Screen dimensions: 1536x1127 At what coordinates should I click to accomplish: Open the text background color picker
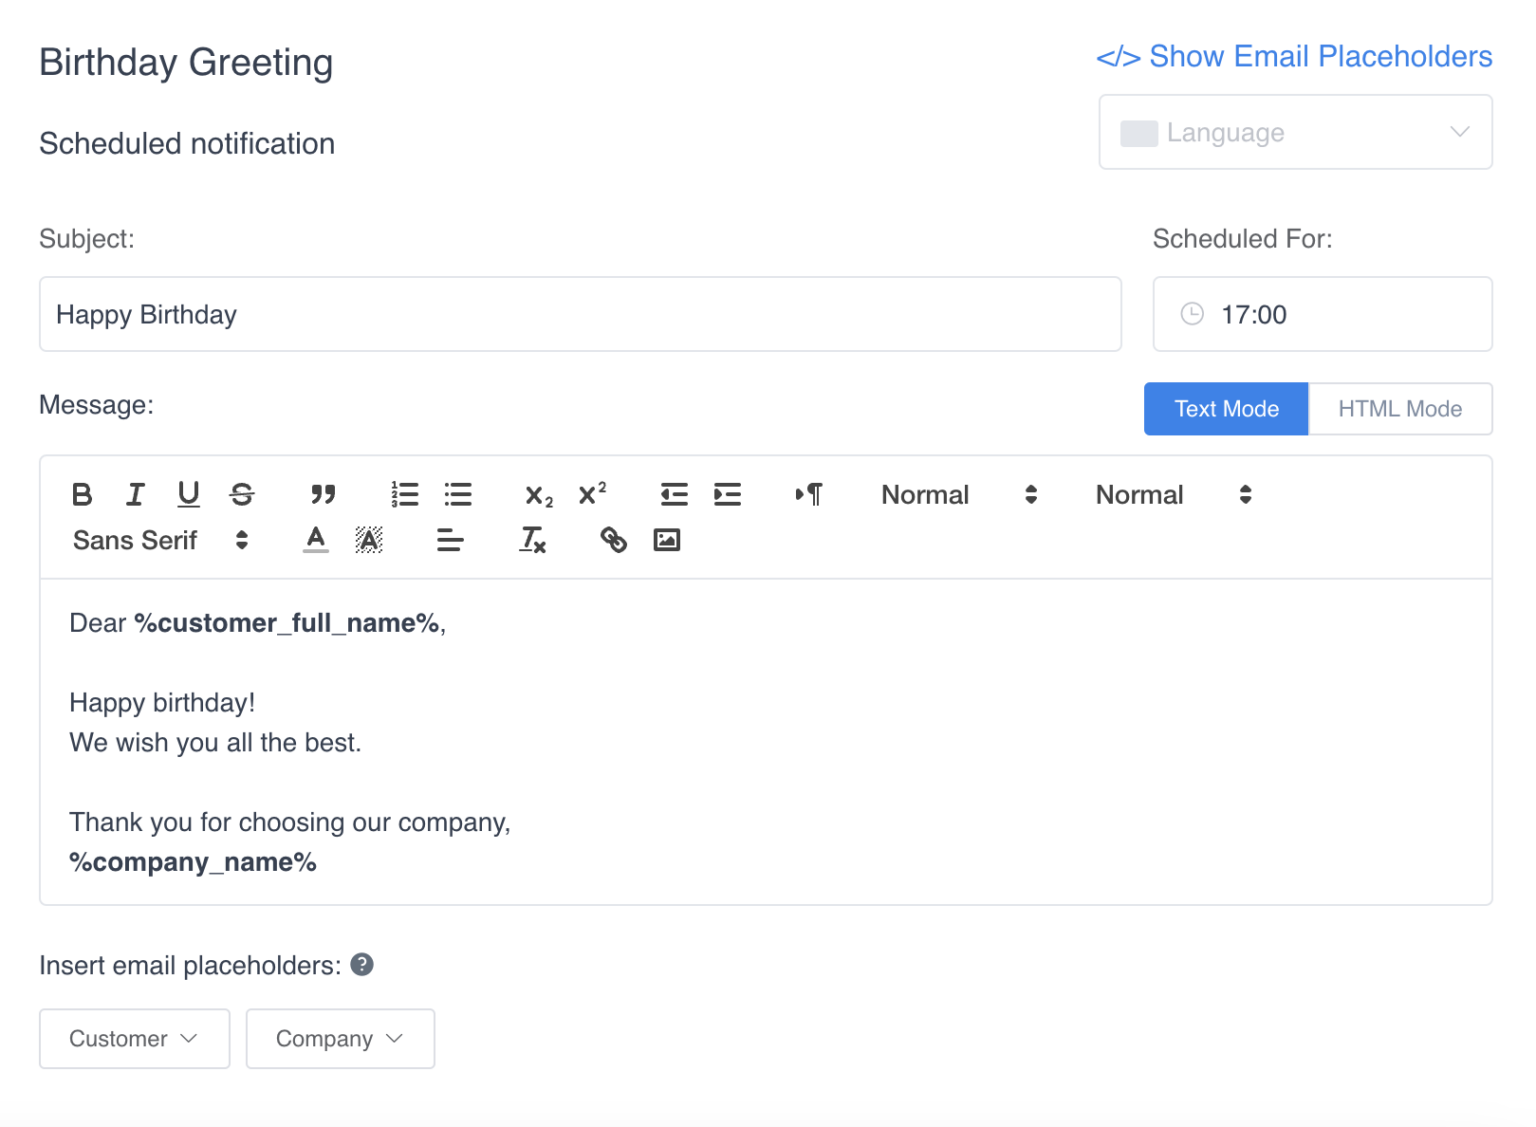tap(369, 540)
